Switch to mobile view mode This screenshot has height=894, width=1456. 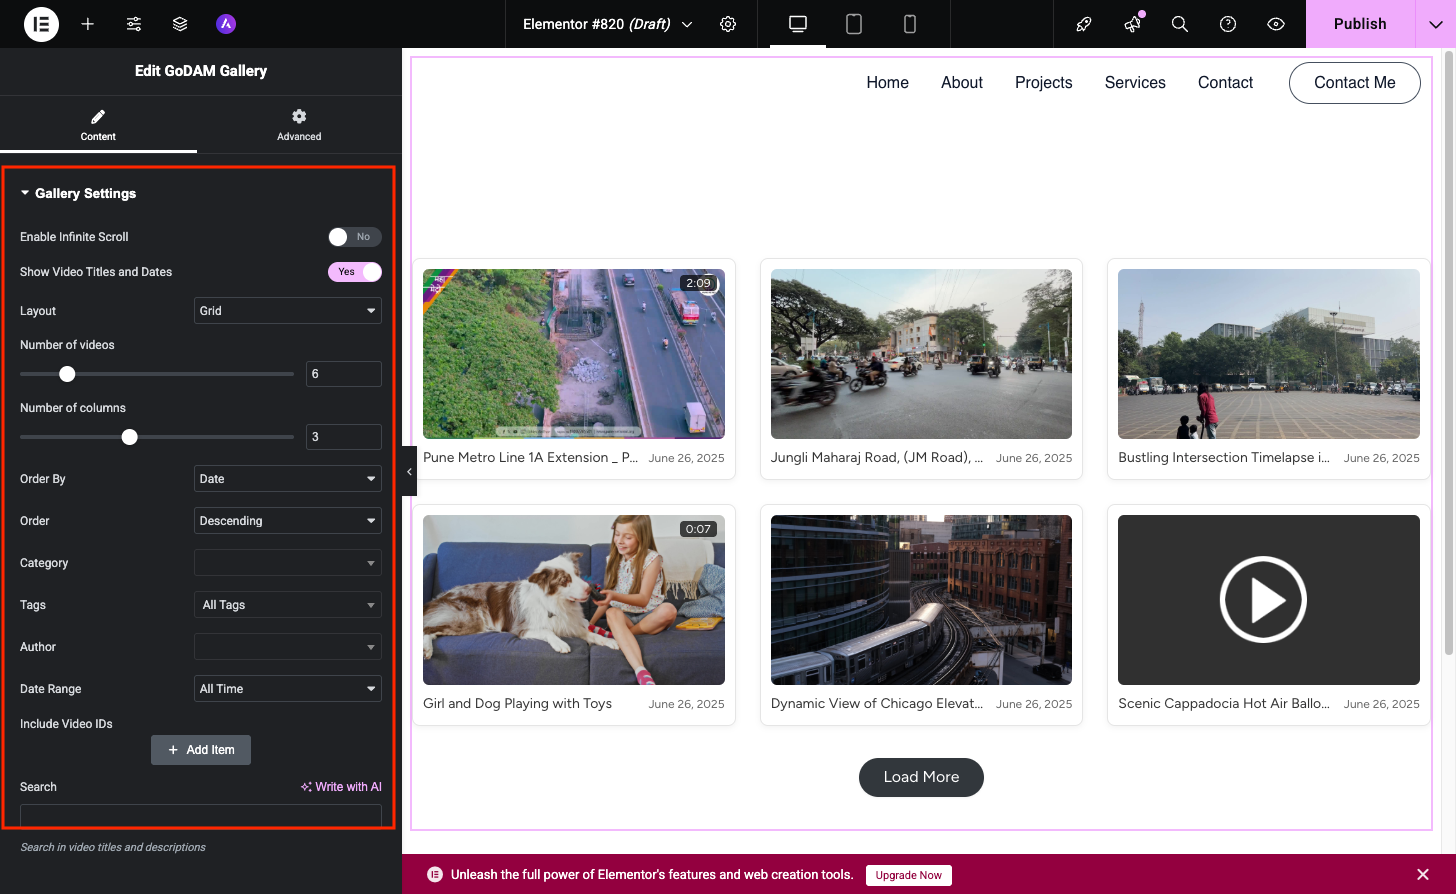coord(910,24)
